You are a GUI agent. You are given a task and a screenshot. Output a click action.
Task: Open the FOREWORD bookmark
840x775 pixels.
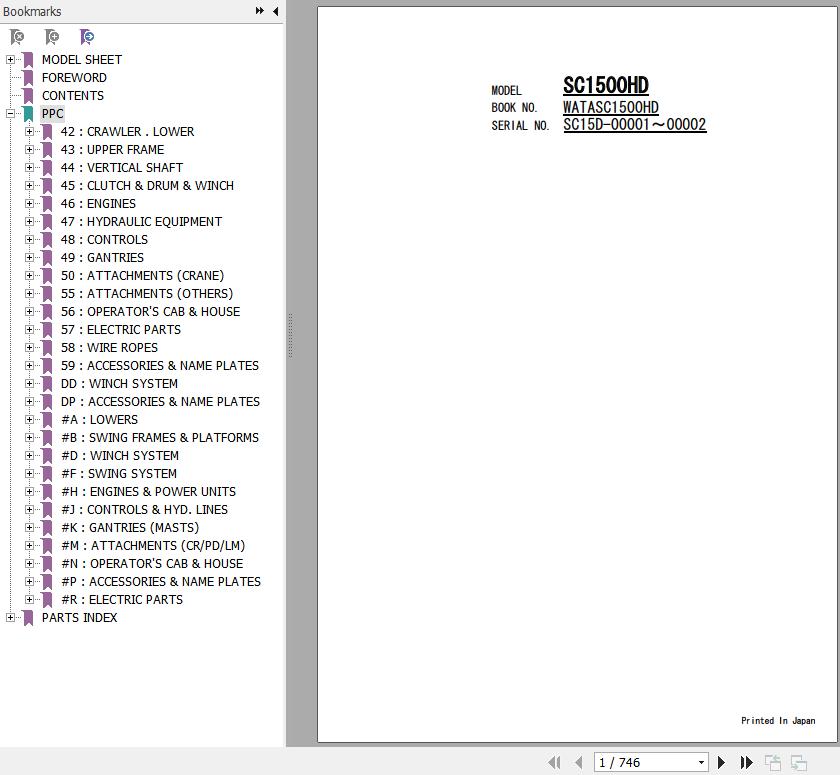coord(74,78)
